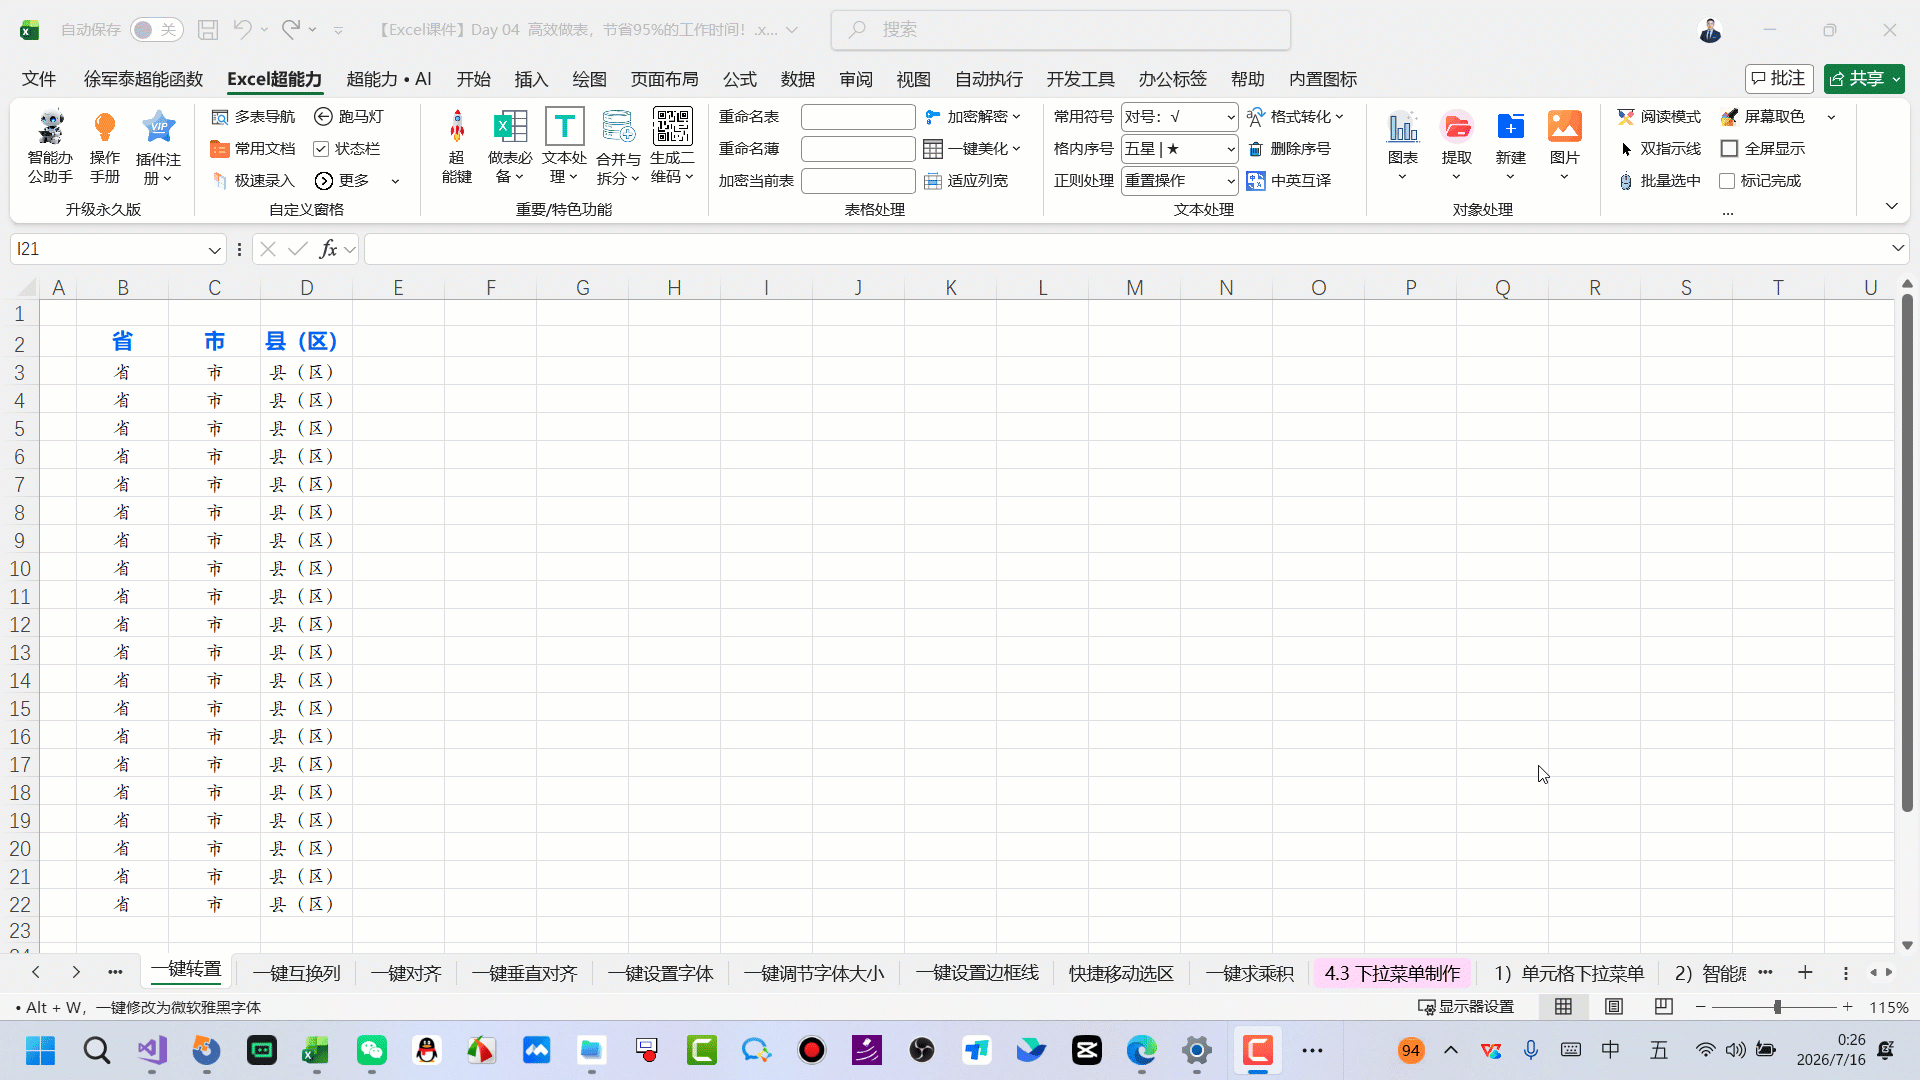Click the 共享 share button

click(1864, 79)
